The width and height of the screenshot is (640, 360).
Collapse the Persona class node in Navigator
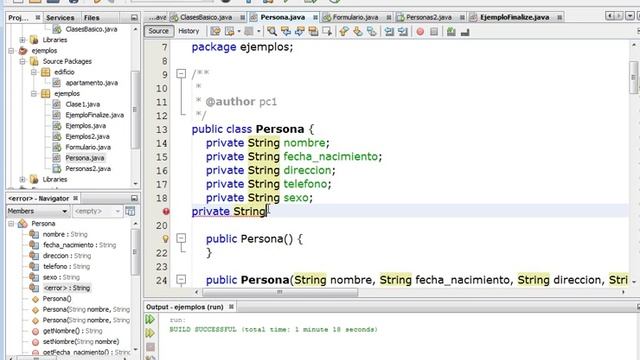point(11,224)
